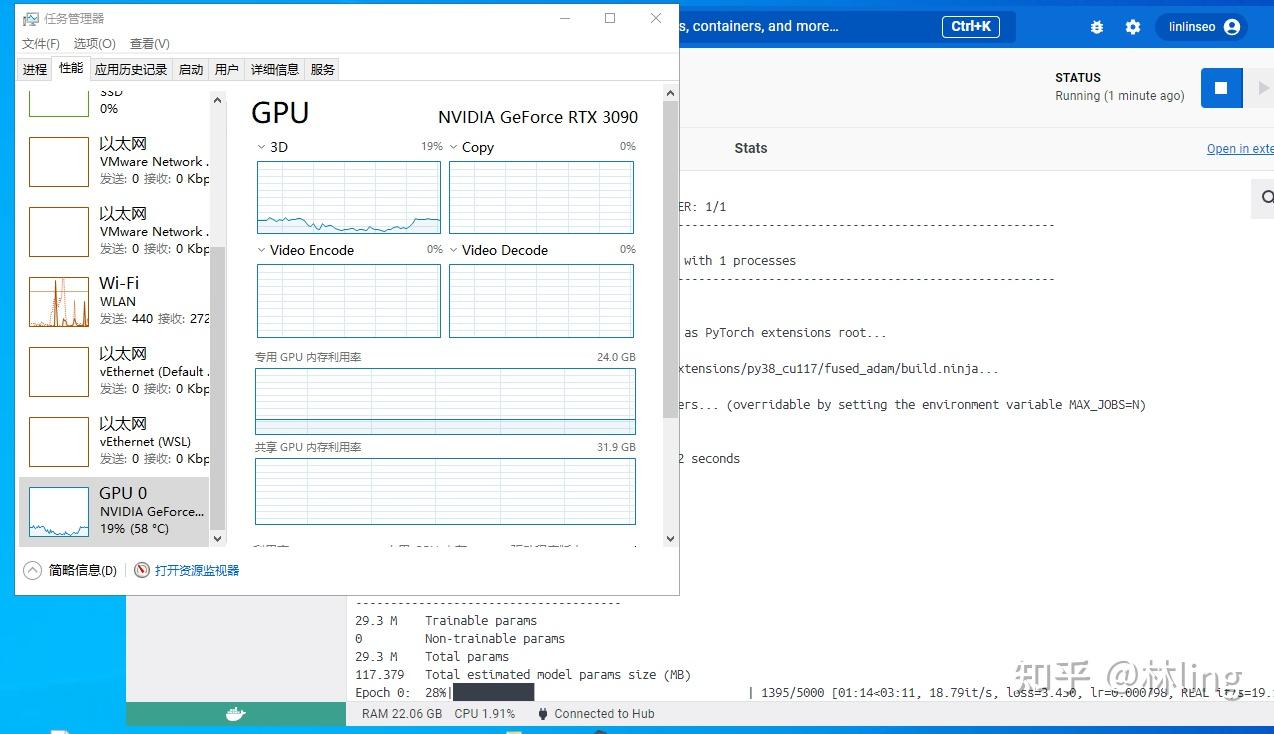Open the Stats tab in Docker
This screenshot has height=734, width=1274.
751,148
